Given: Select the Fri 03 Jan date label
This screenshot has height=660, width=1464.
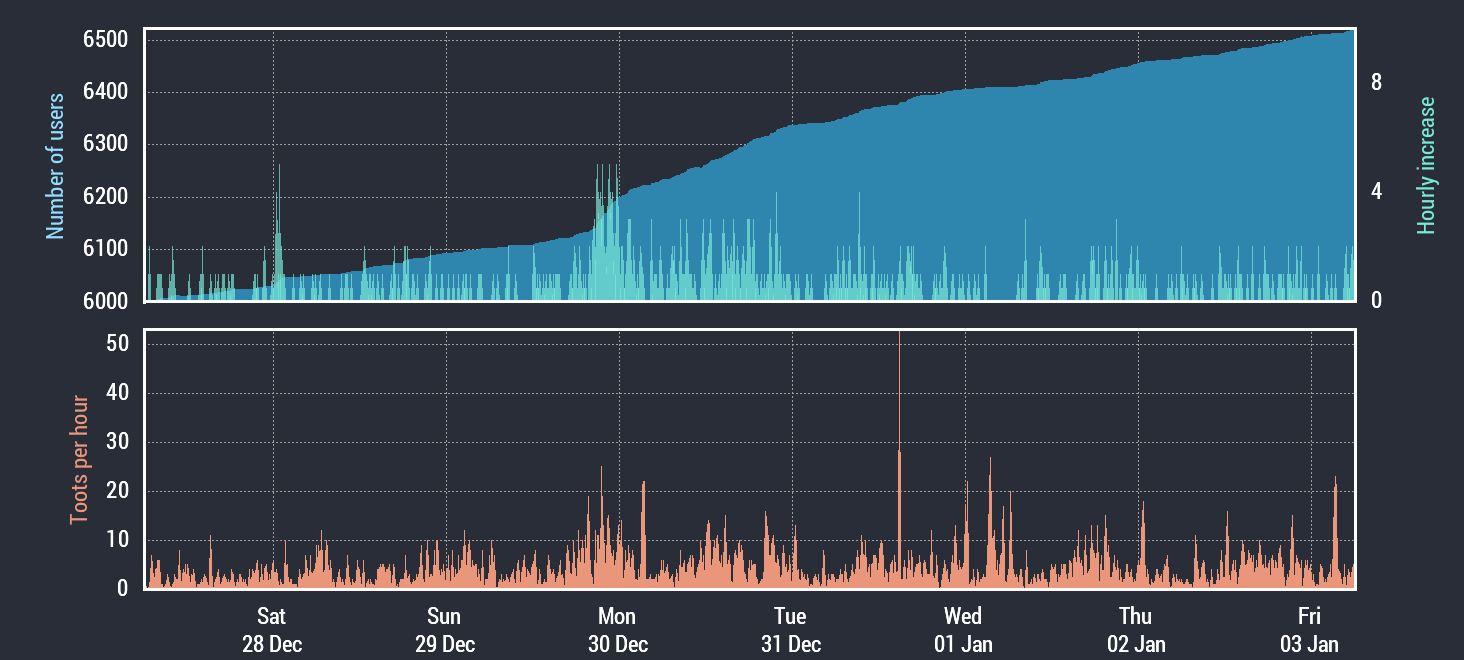Looking at the screenshot, I should [1309, 630].
